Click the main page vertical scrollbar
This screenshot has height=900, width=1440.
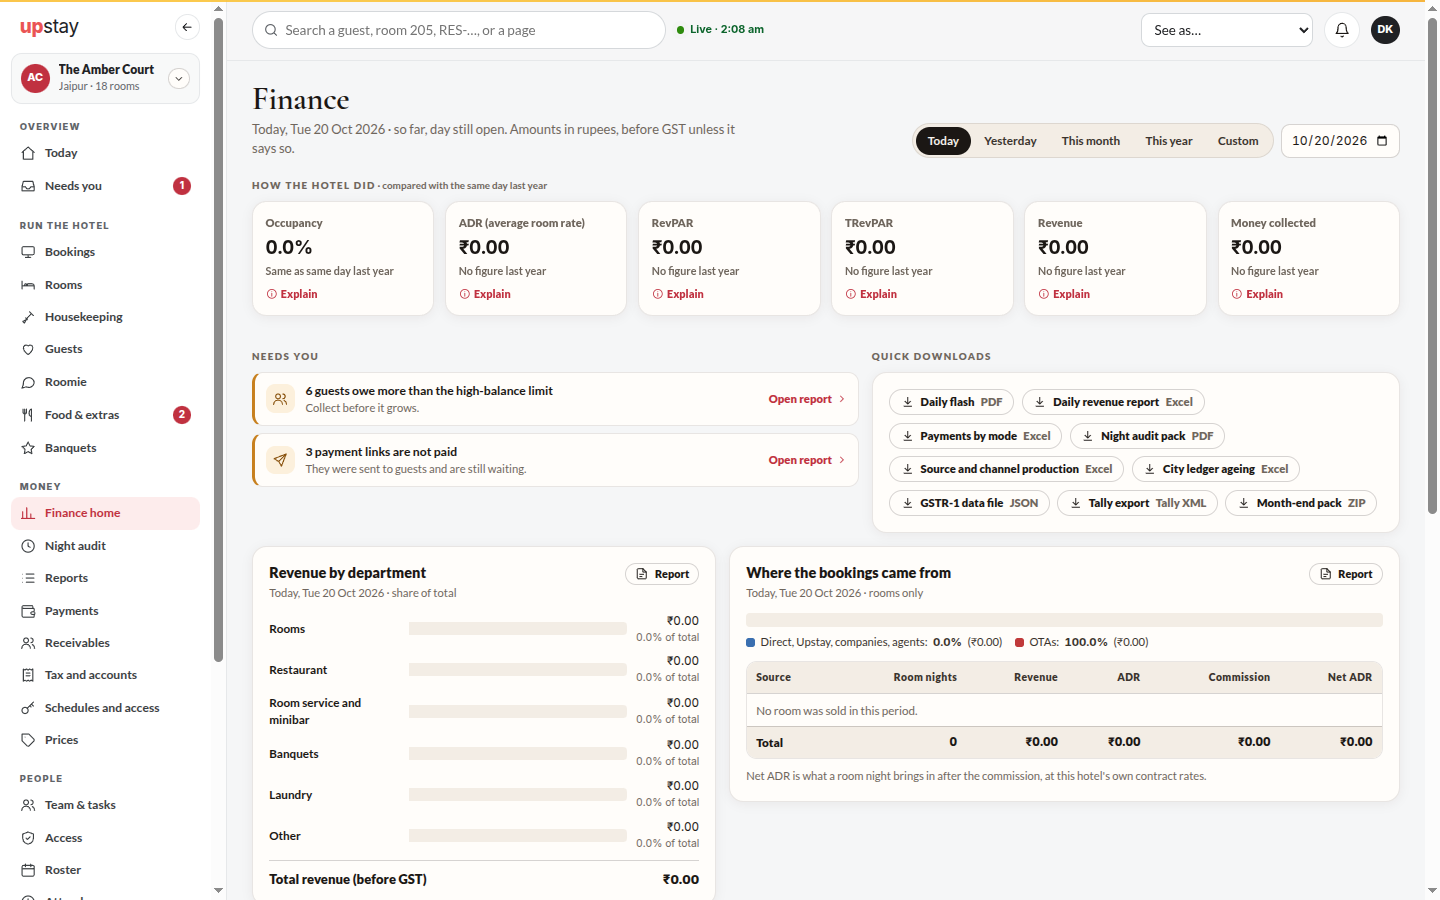[1432, 265]
